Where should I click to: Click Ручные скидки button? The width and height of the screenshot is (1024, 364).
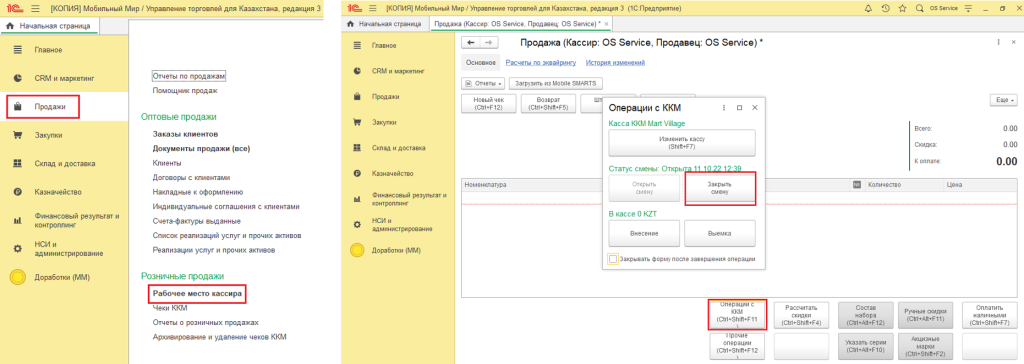(926, 315)
